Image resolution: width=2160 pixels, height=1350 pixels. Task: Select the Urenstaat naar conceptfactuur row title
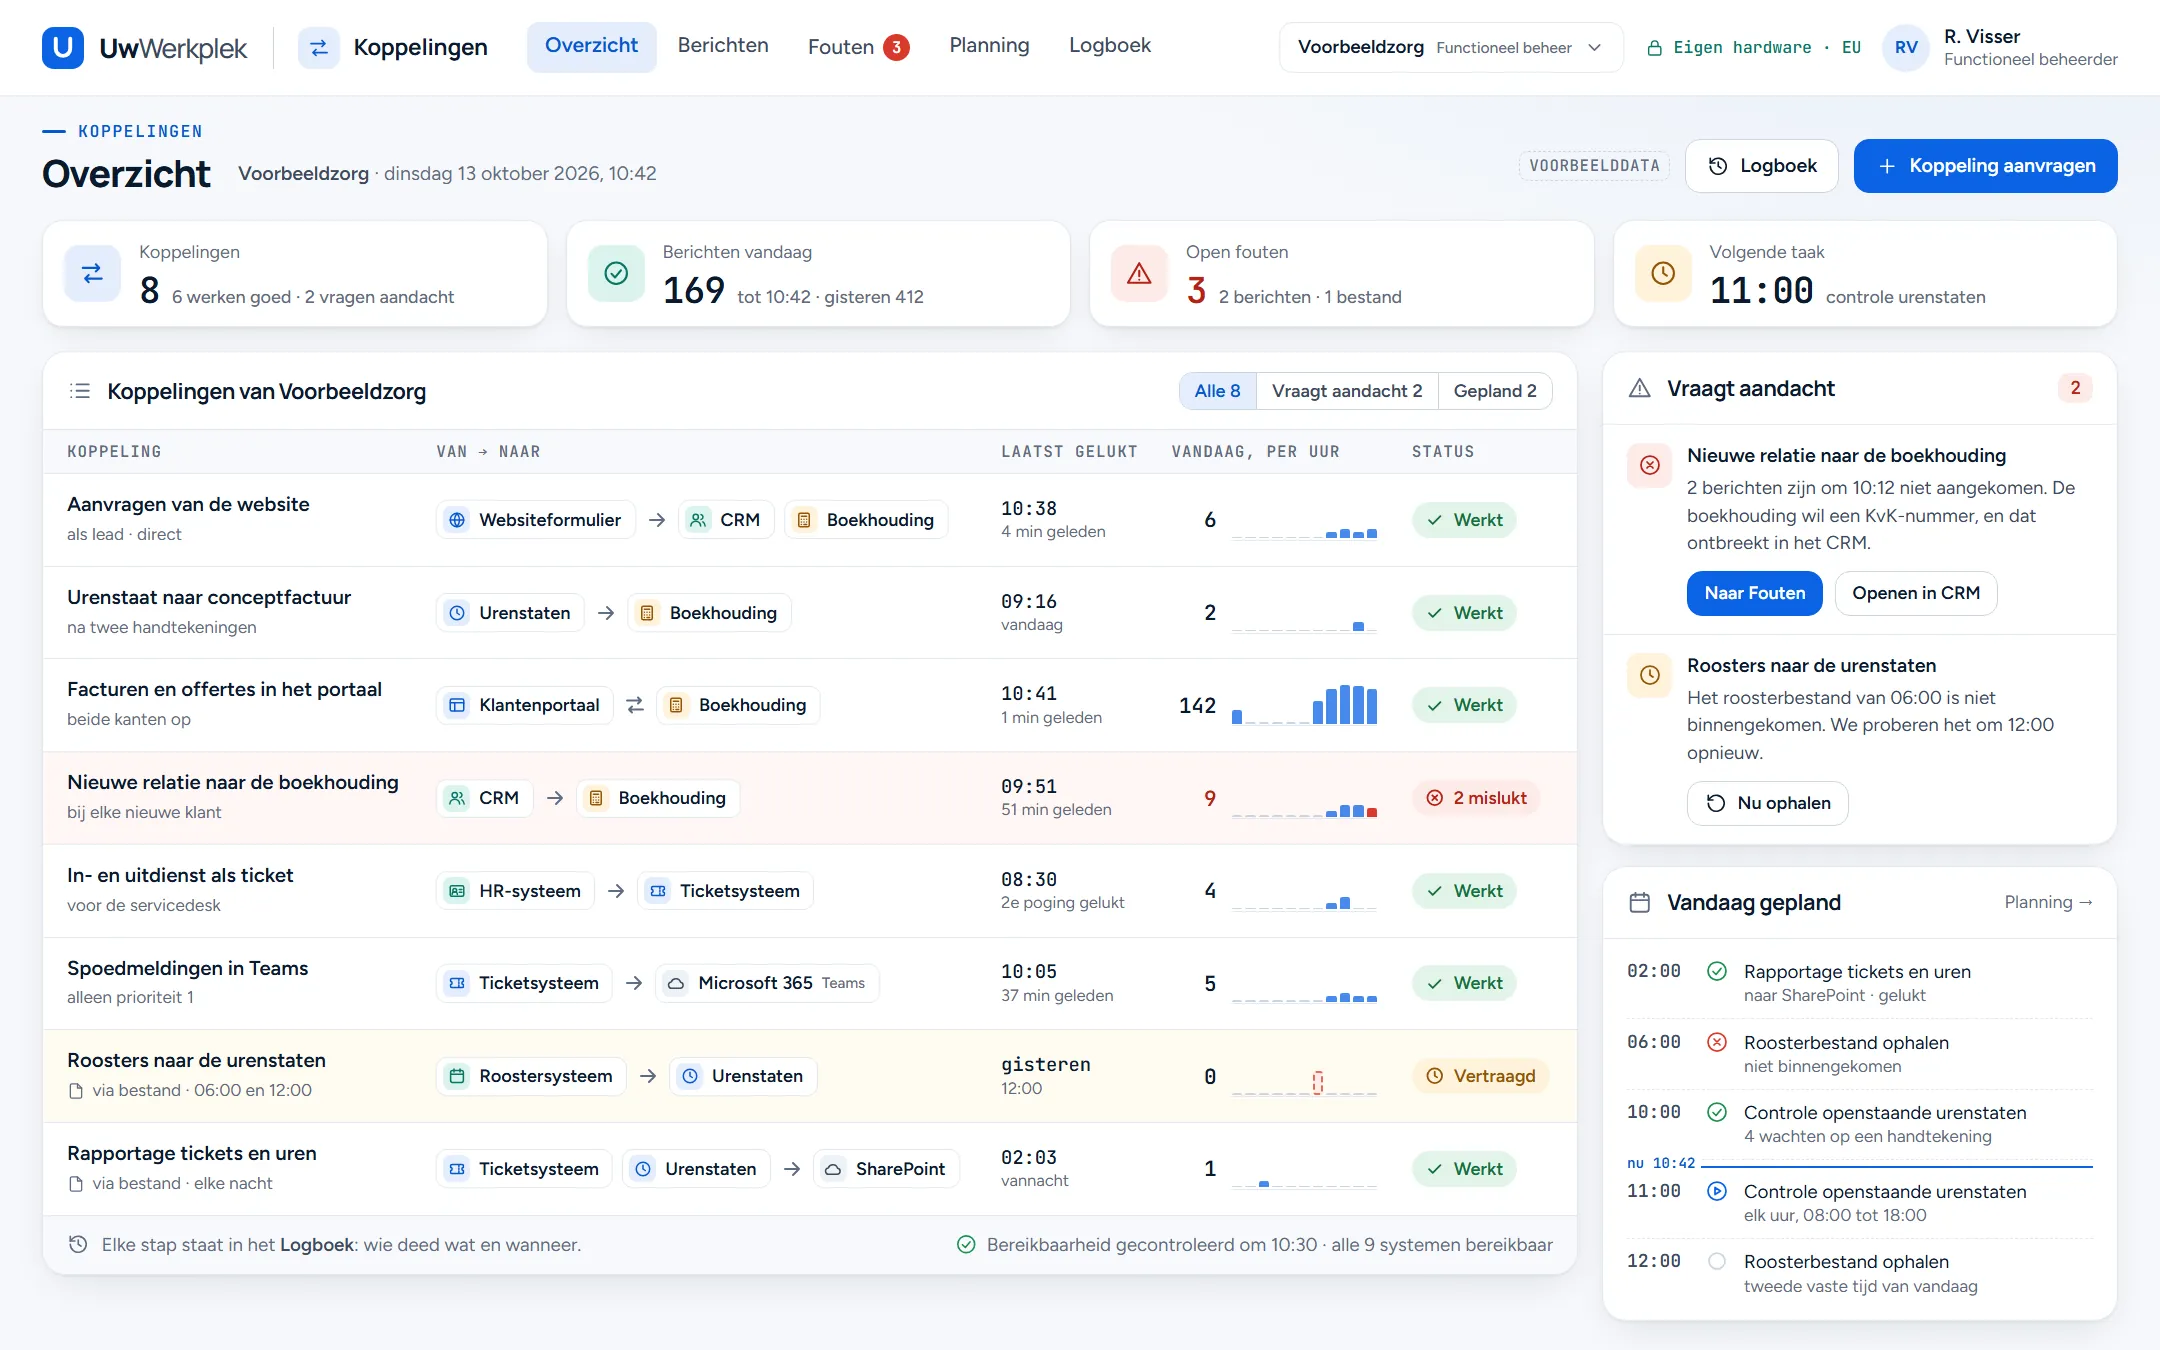209,597
